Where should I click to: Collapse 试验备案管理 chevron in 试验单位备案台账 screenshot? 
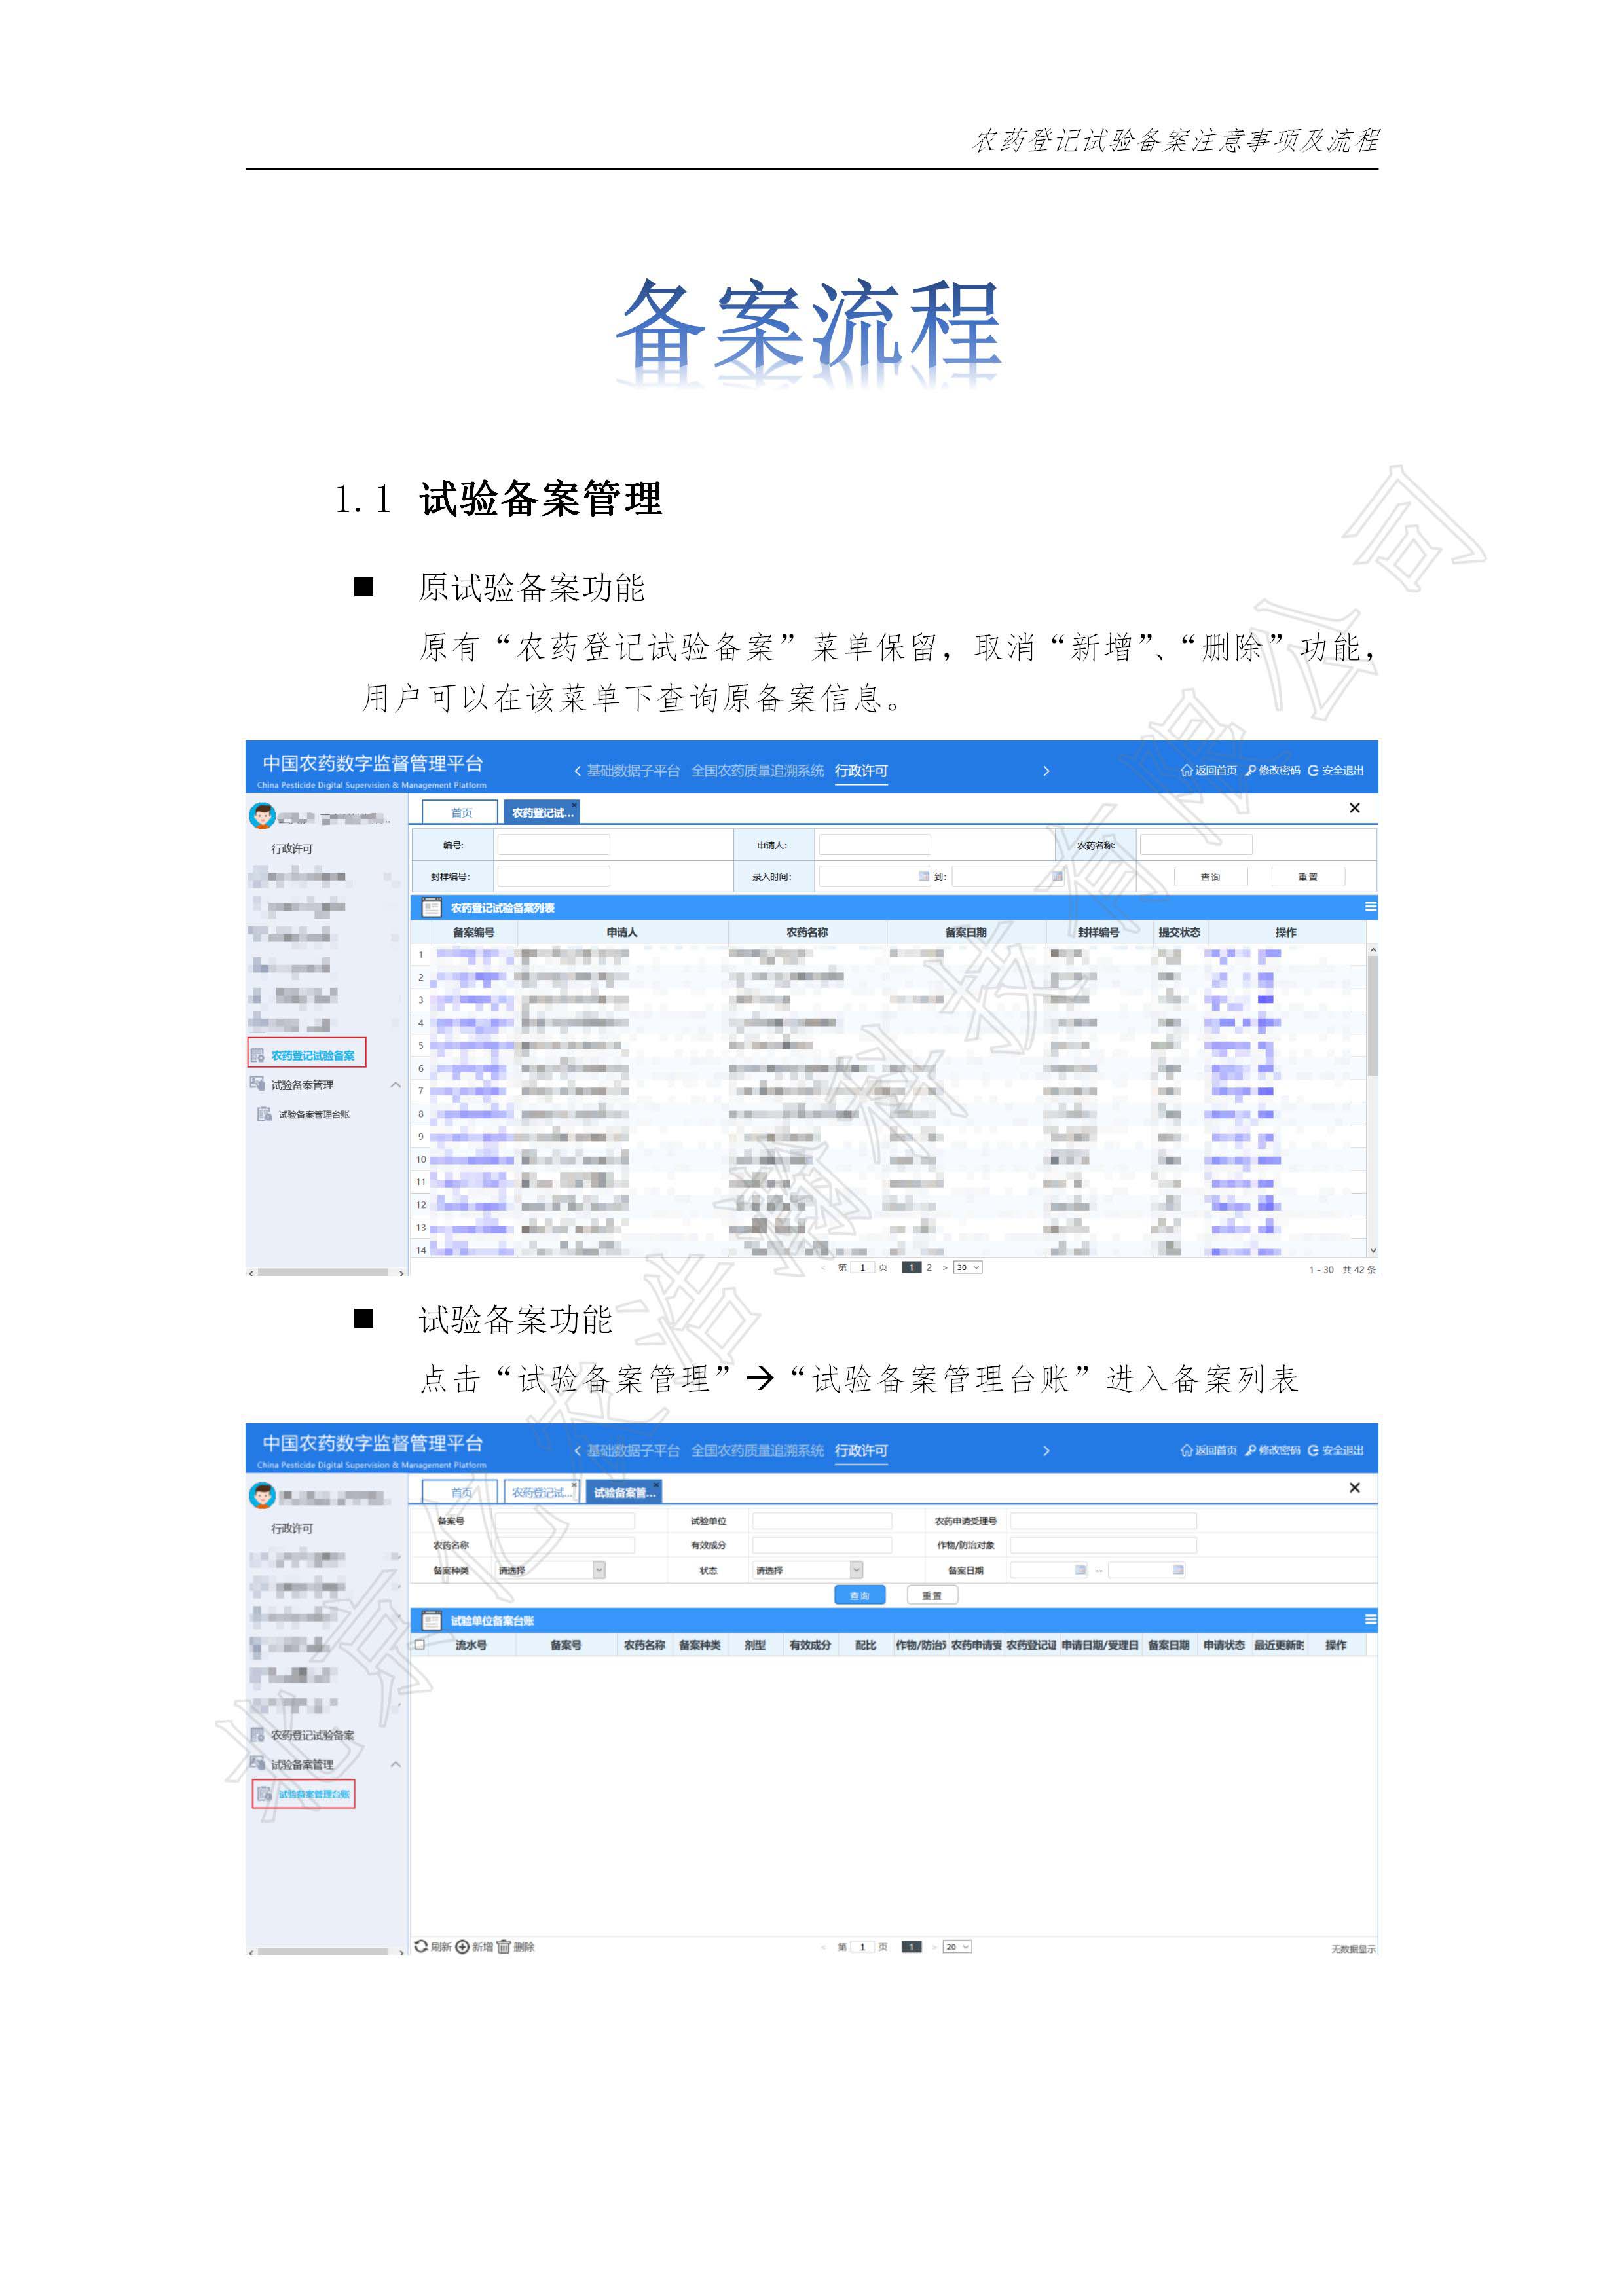point(395,1765)
